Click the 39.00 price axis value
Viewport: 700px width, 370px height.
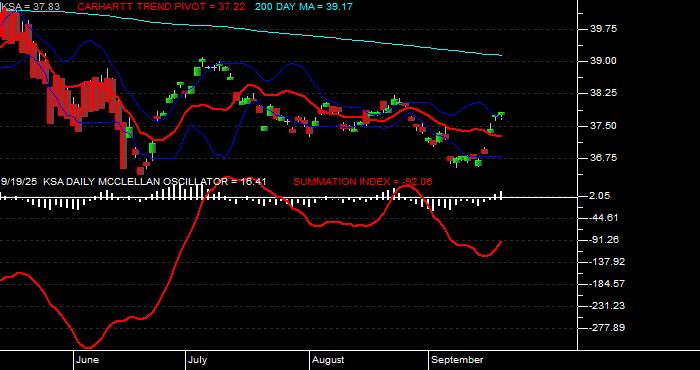tap(603, 61)
